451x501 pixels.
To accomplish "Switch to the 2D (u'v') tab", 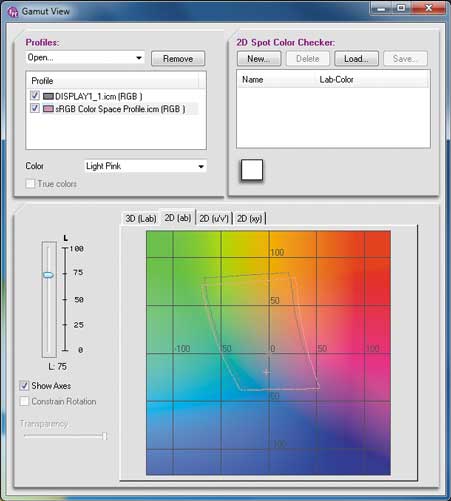I will tap(214, 219).
